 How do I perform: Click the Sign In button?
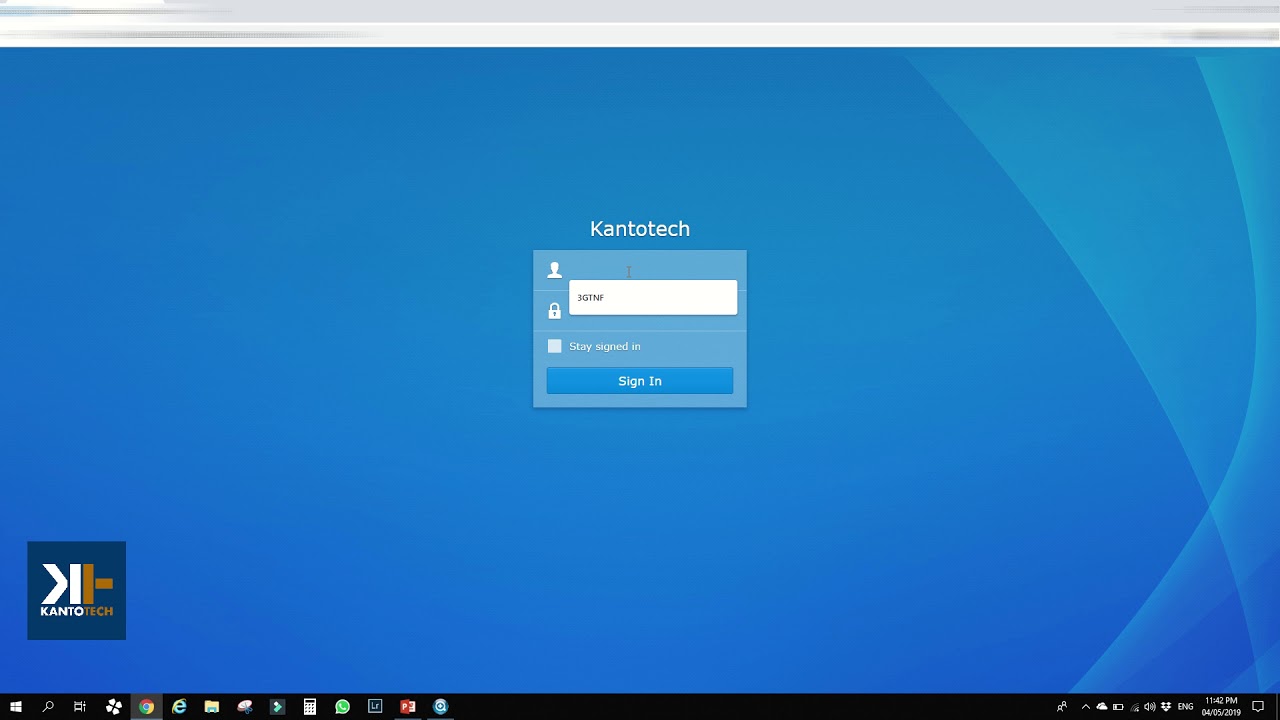640,381
